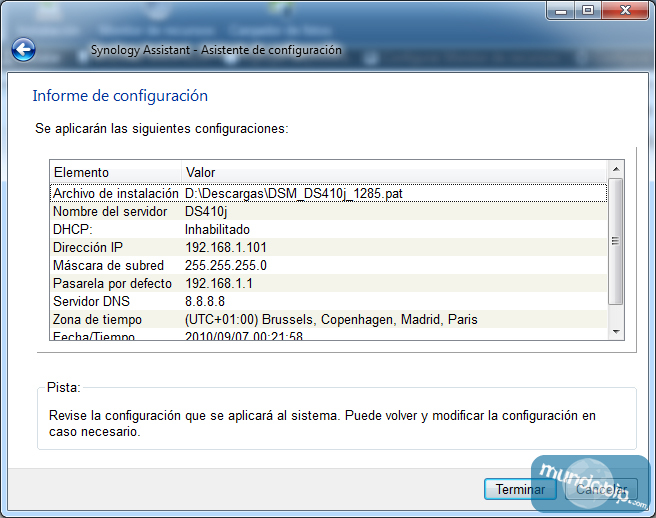Click the Inhabilitado value
The width and height of the screenshot is (656, 518).
(217, 229)
